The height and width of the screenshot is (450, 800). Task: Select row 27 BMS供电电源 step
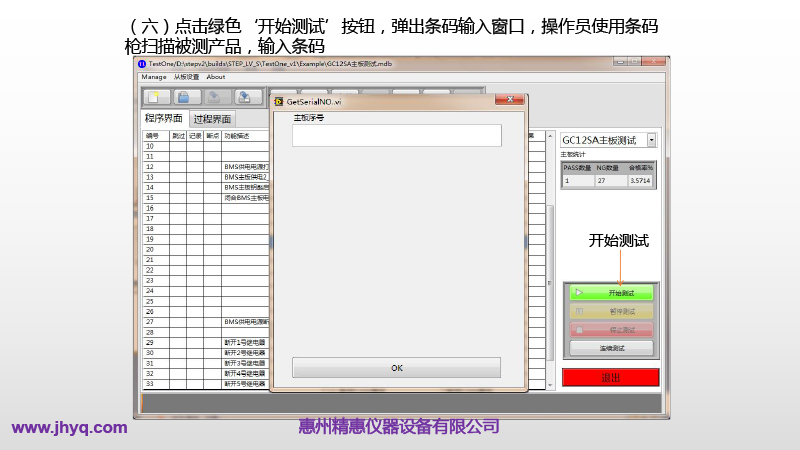coord(206,322)
